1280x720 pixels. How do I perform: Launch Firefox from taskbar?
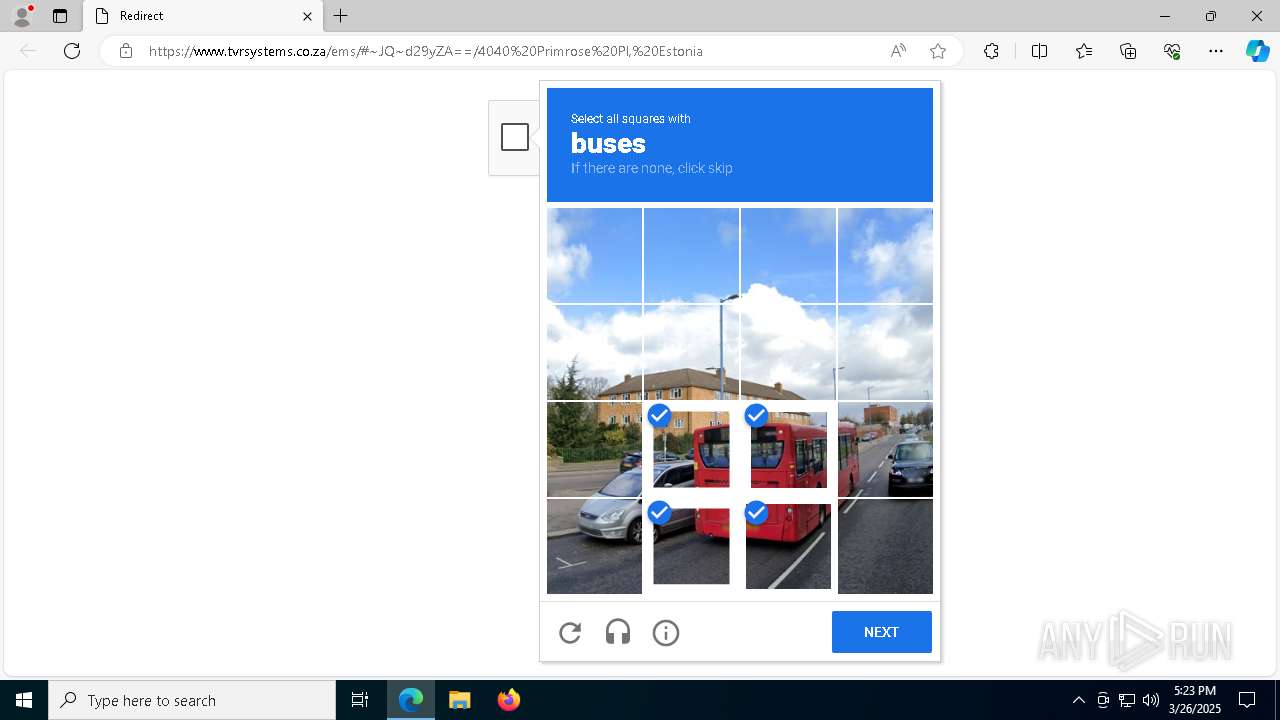tap(509, 700)
